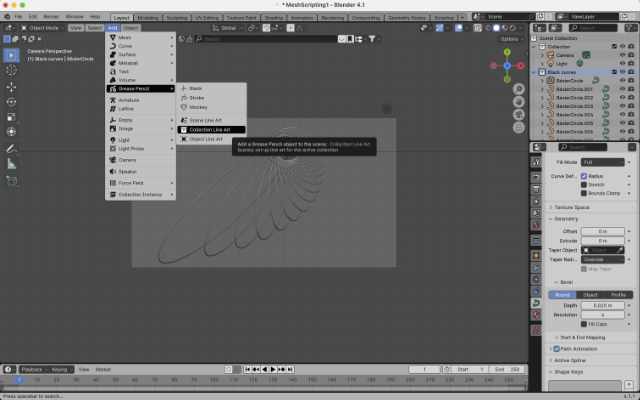The width and height of the screenshot is (640, 400).
Task: Click the eyedropper in Taper Object field
Action: click(x=620, y=250)
